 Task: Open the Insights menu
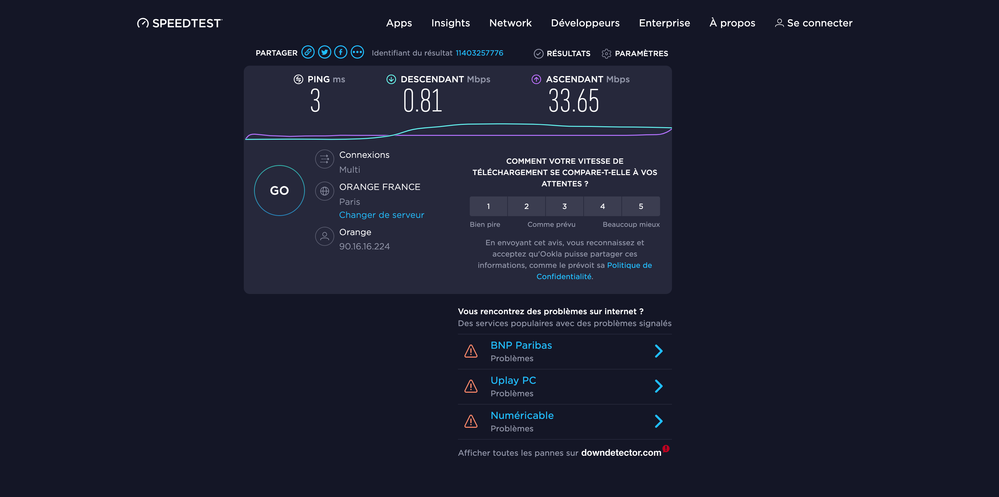coord(450,23)
